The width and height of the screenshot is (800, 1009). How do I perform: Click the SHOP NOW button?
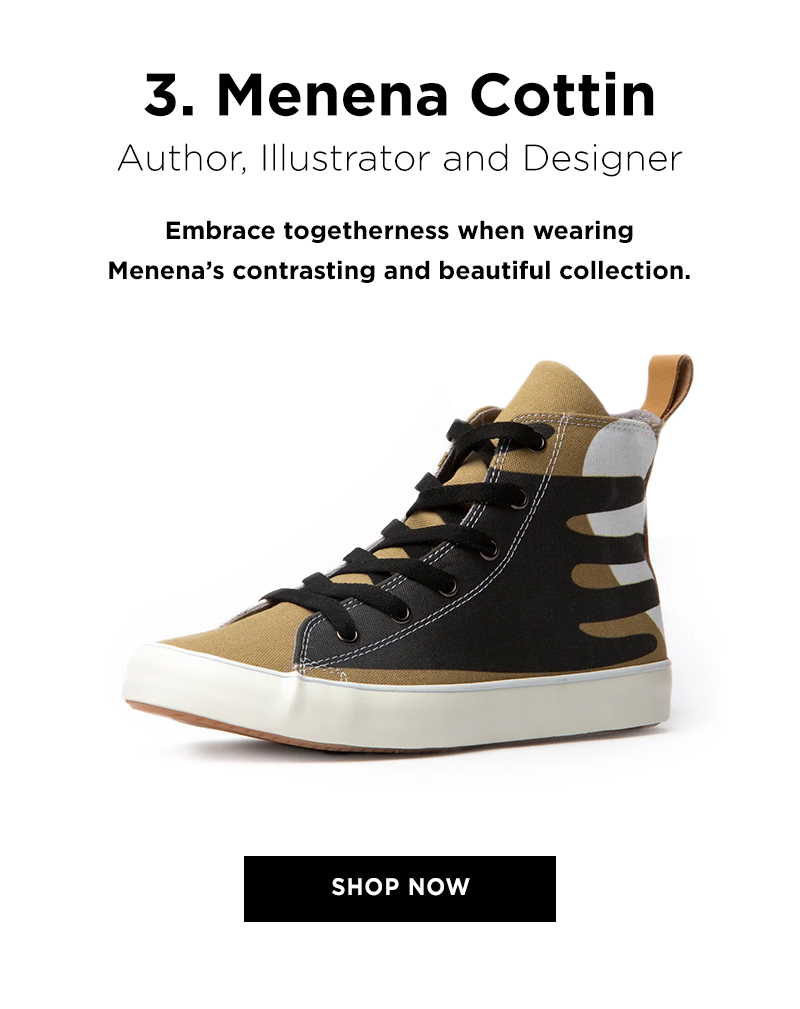pyautogui.click(x=400, y=889)
